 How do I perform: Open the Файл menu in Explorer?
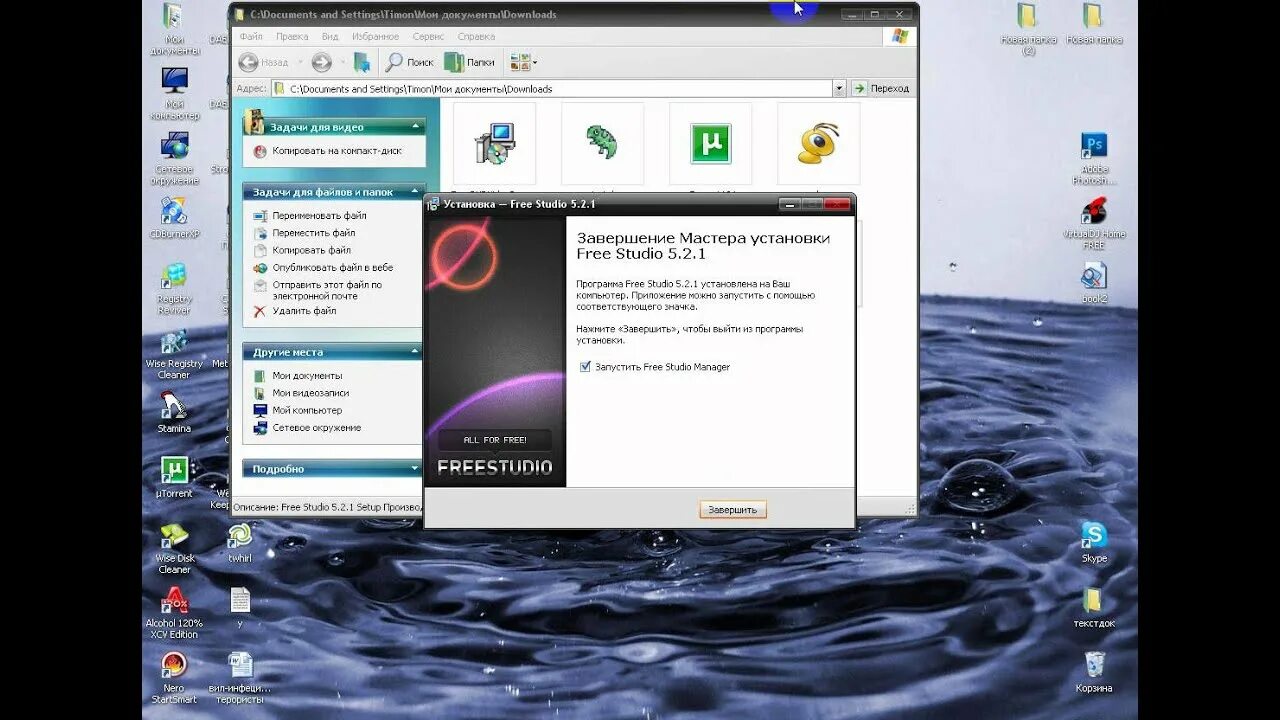point(251,36)
